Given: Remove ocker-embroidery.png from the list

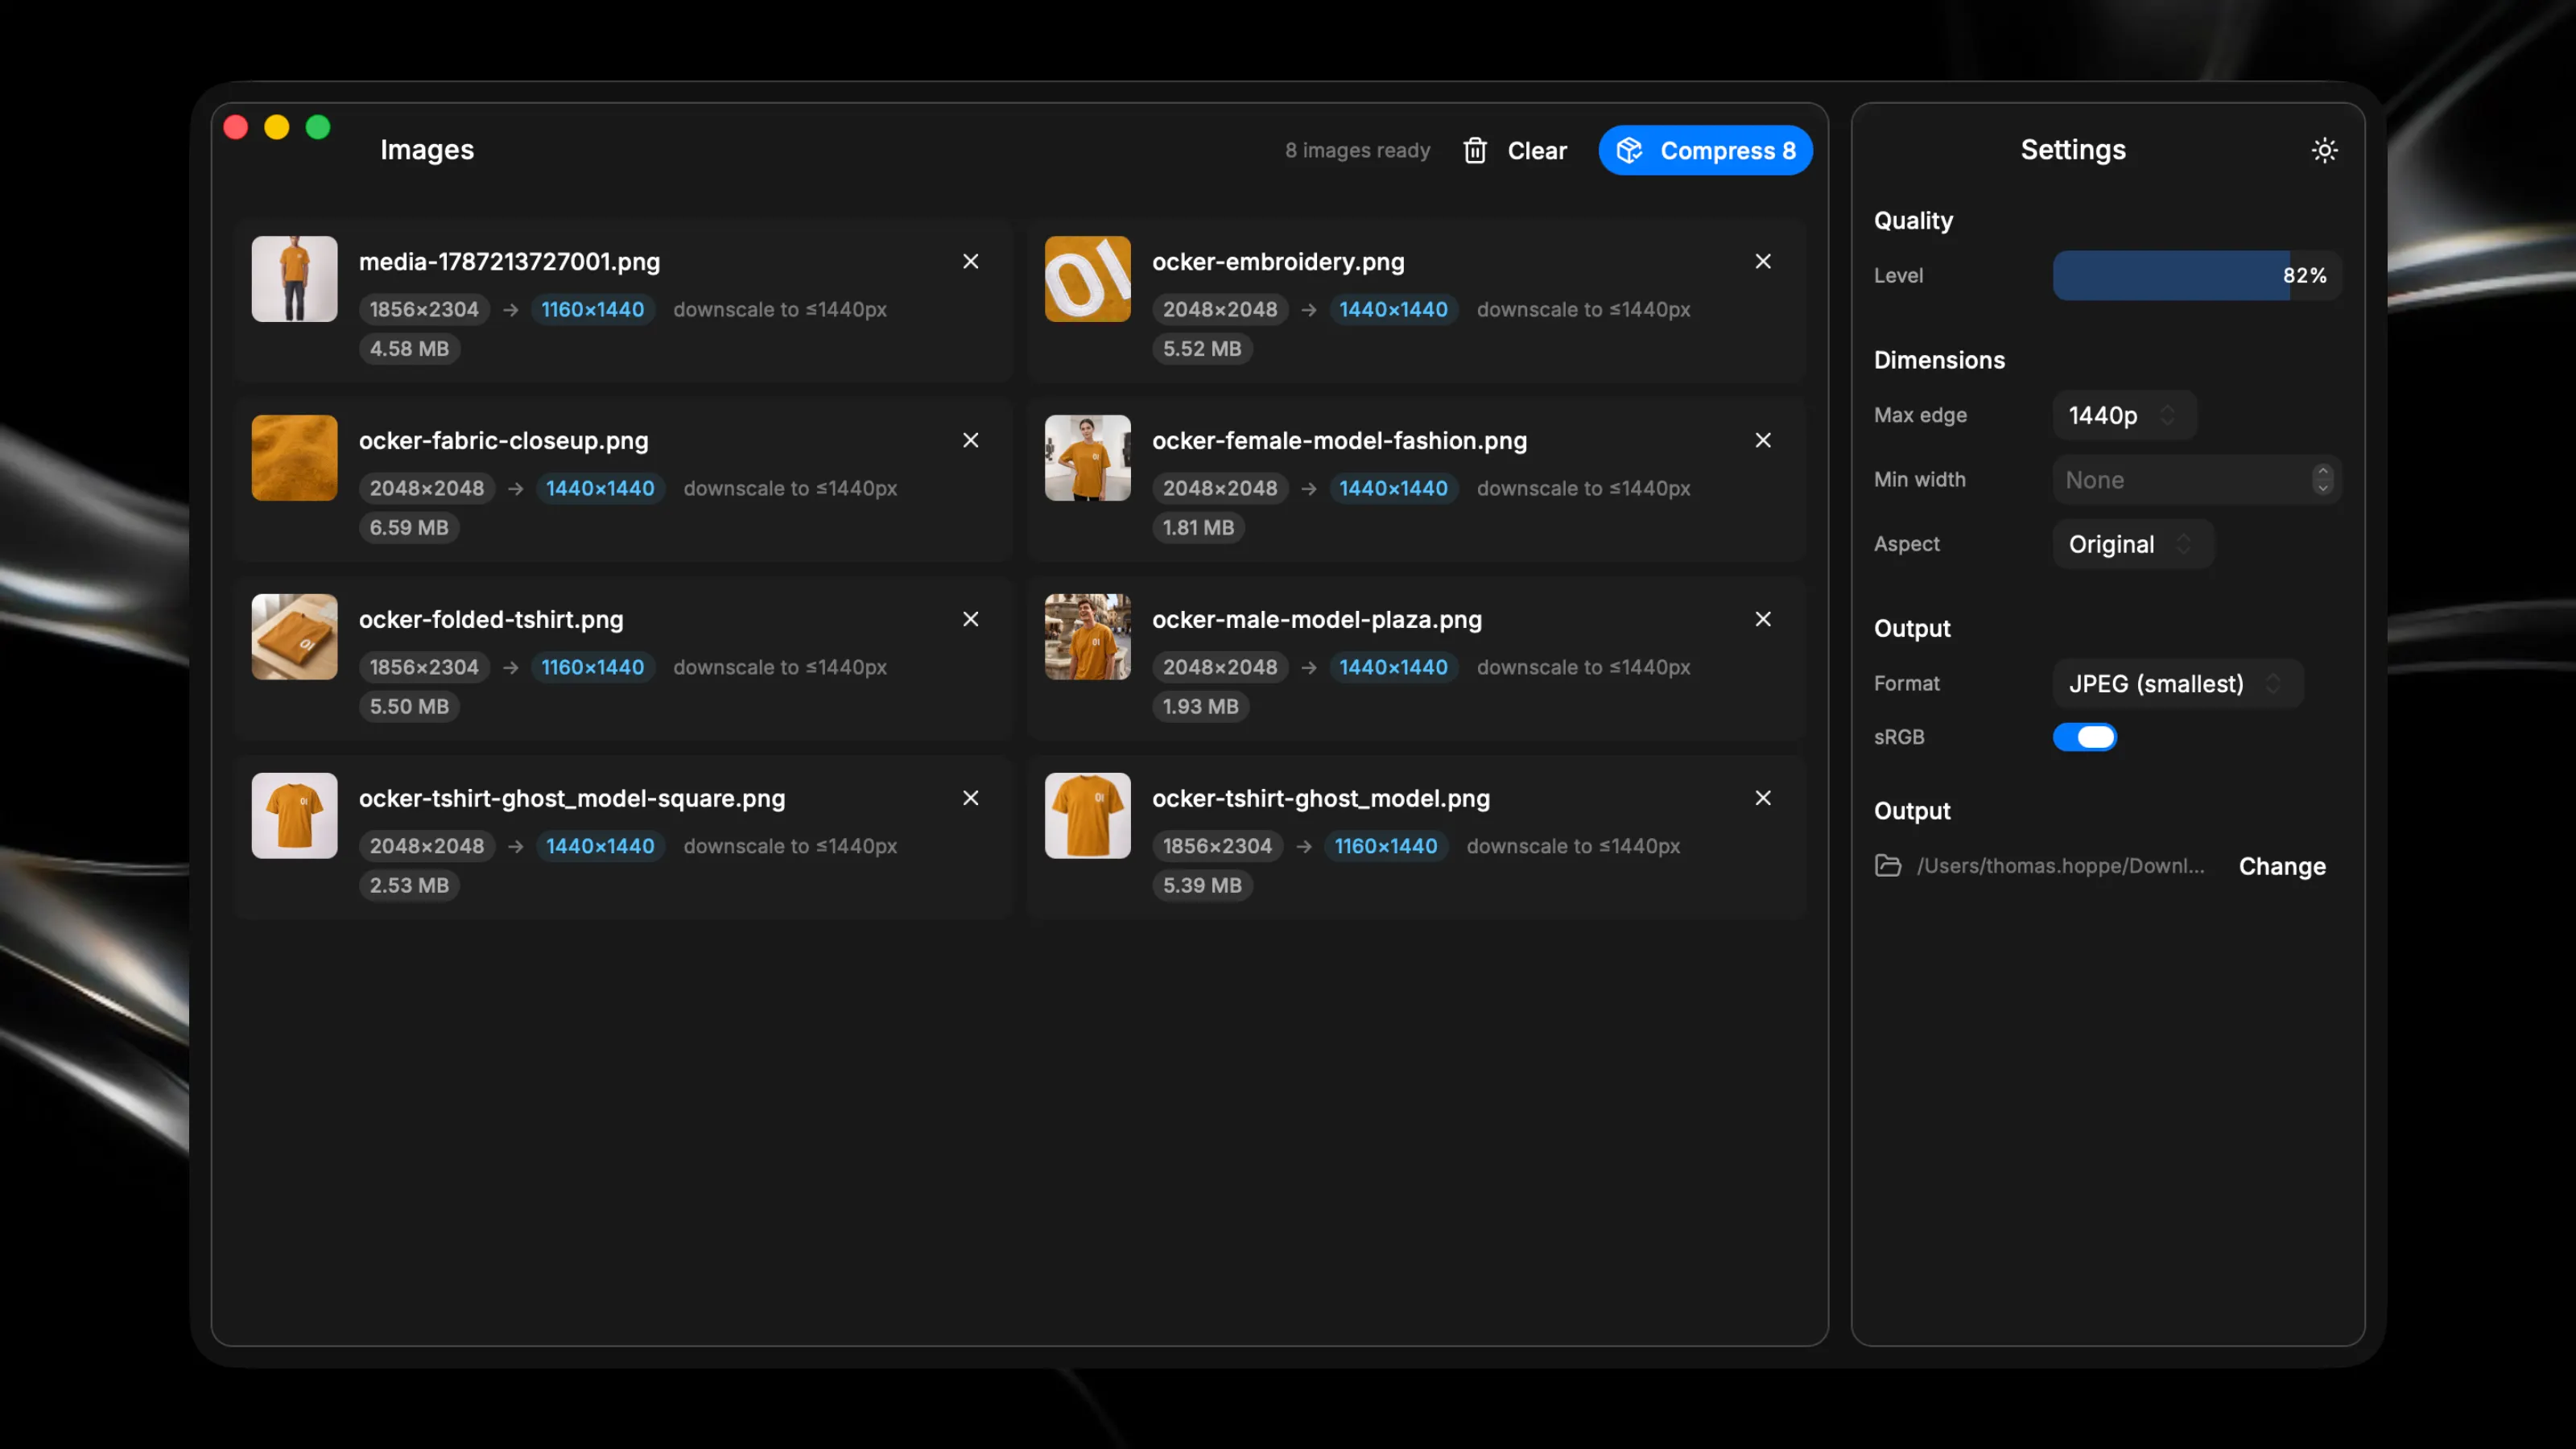Looking at the screenshot, I should click(x=1763, y=261).
